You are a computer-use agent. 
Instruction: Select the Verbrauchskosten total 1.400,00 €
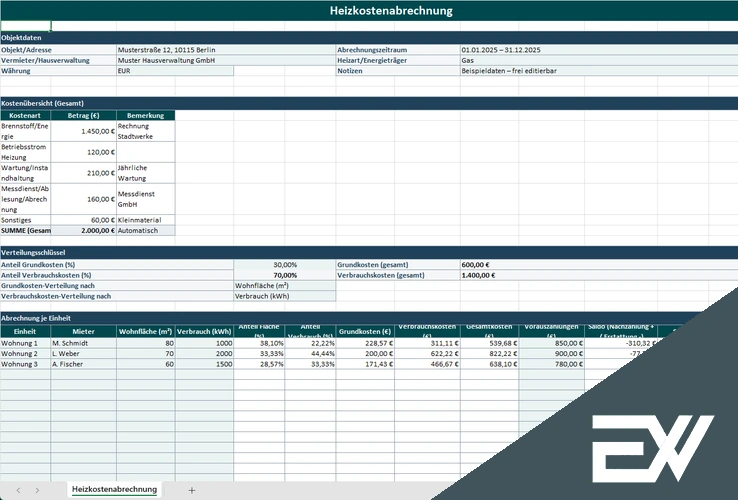[599, 275]
